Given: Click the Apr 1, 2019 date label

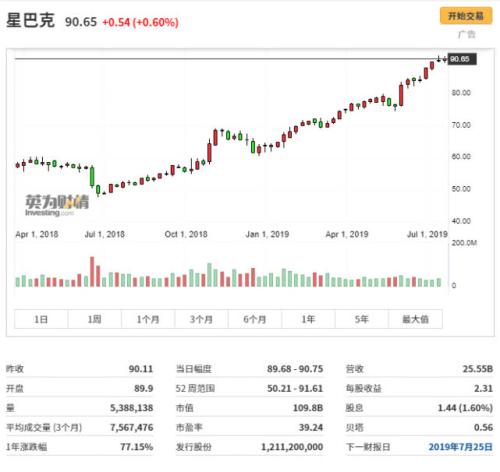Looking at the screenshot, I should (x=347, y=234).
